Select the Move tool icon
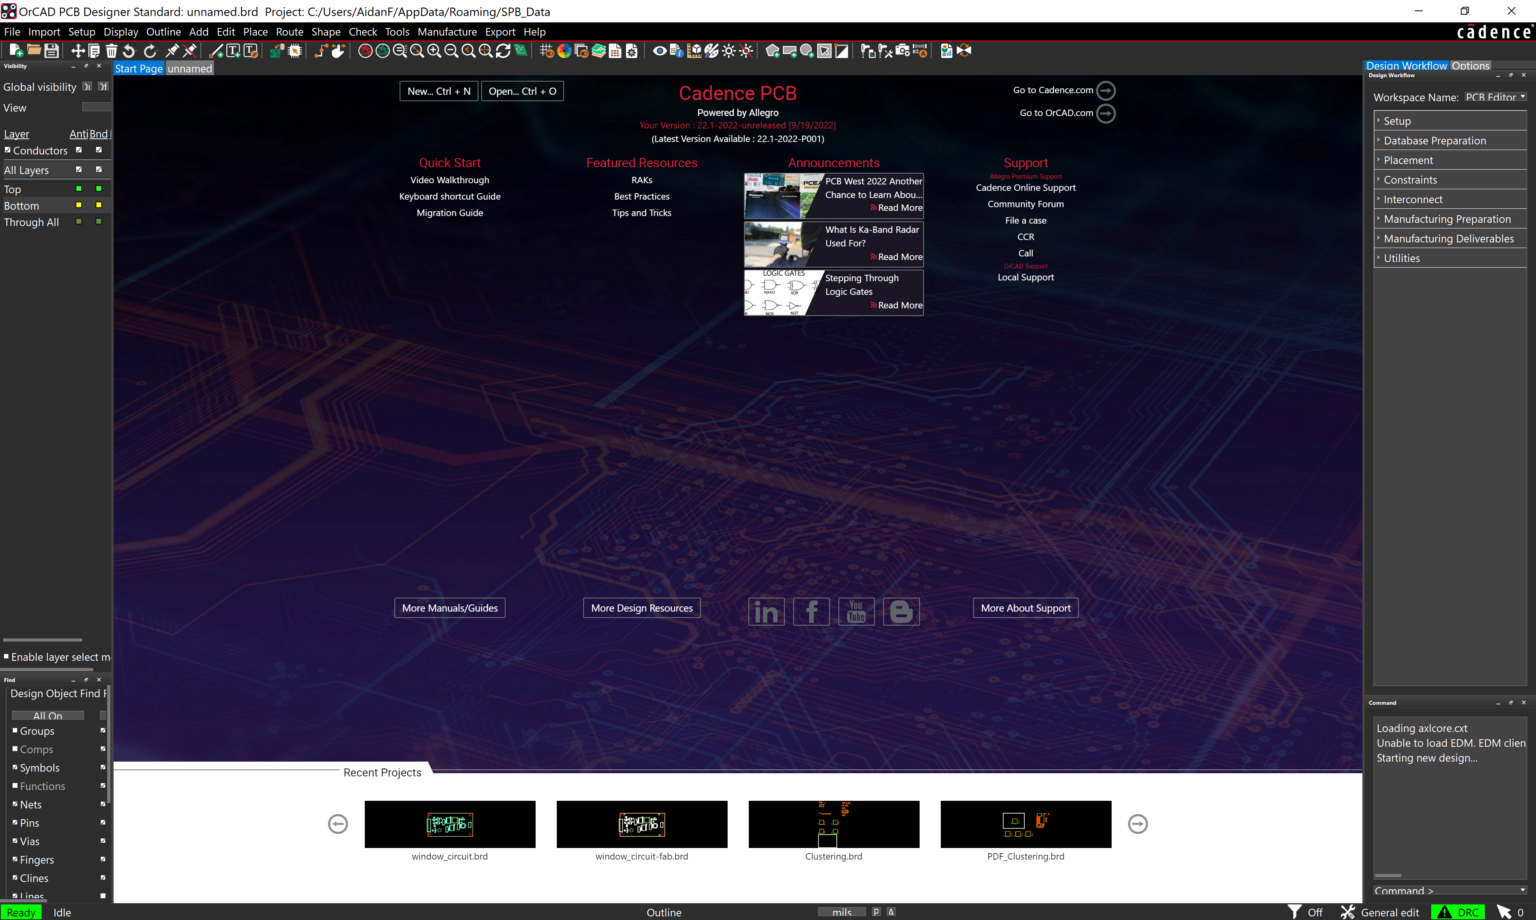 click(x=77, y=51)
